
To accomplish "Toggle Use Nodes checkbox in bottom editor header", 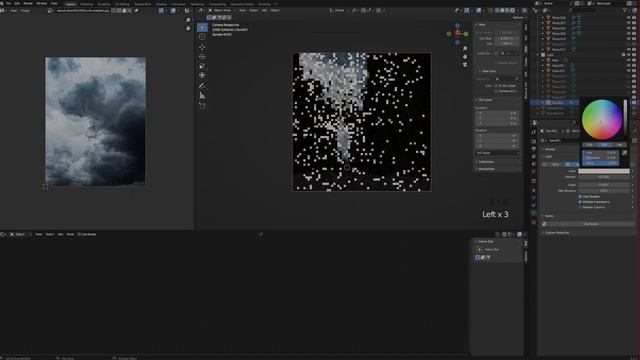I will tap(79, 234).
